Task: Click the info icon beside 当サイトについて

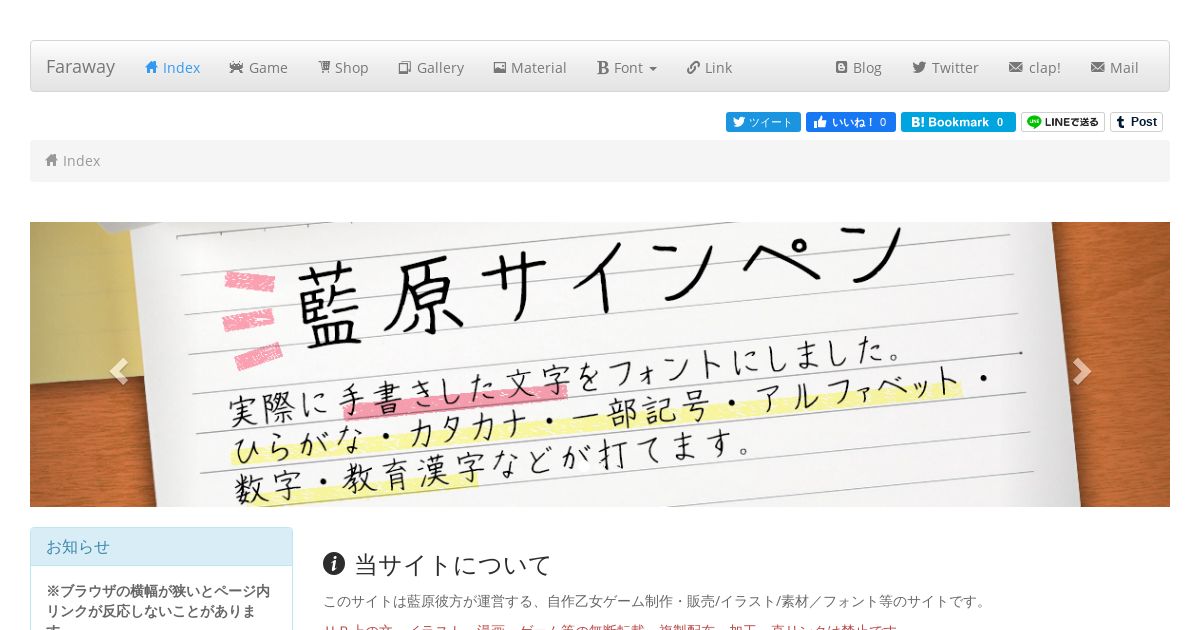Action: pyautogui.click(x=334, y=564)
